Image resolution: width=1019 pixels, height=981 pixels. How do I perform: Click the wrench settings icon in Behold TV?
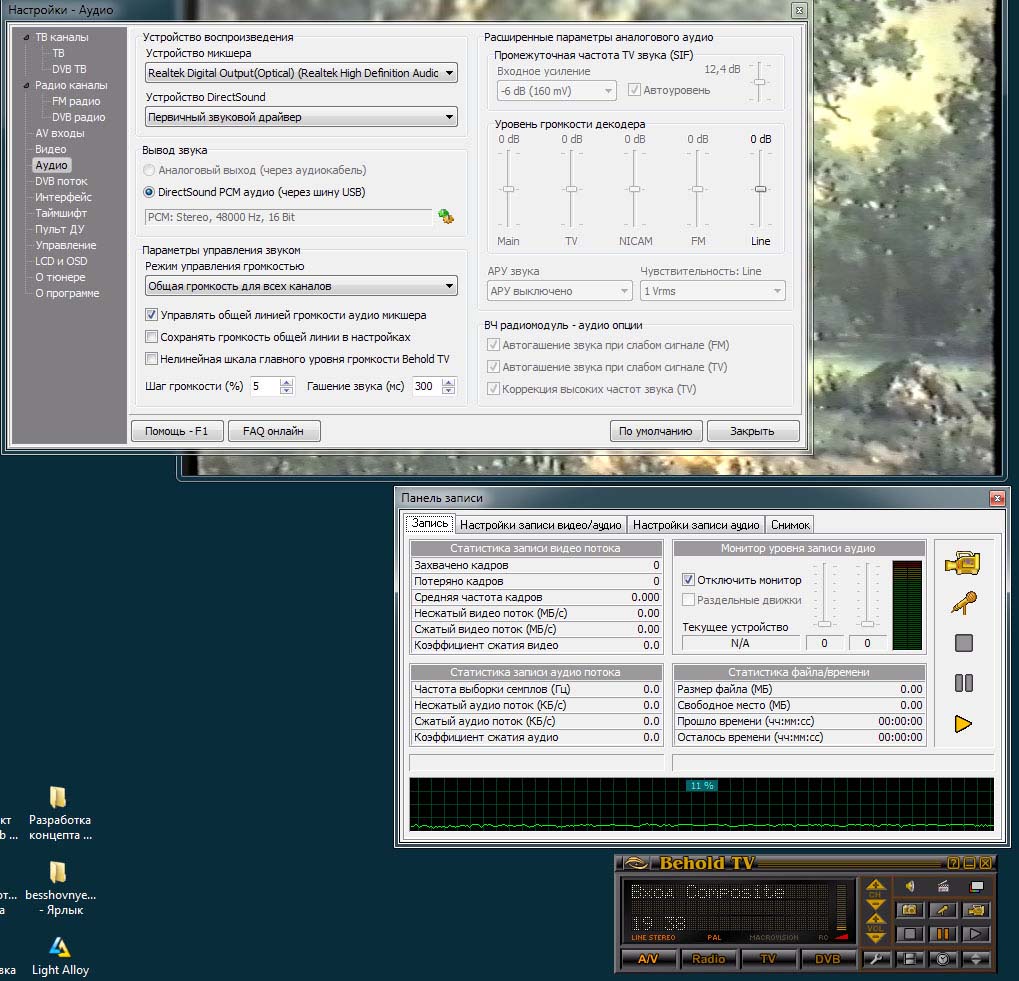(875, 959)
